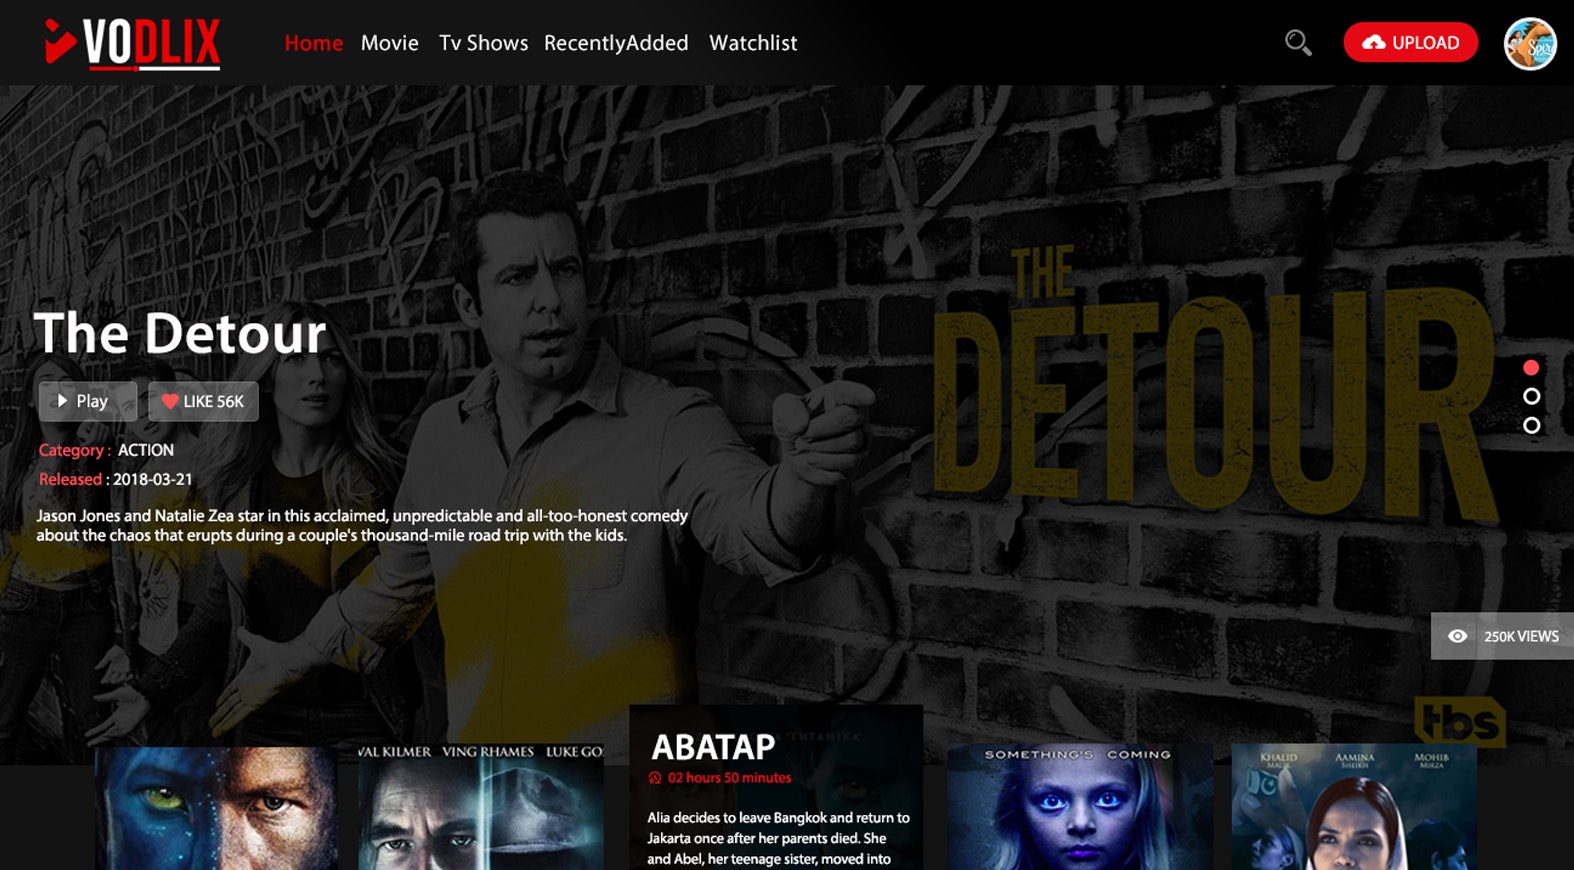
Task: Open the Watchlist menu item
Action: (x=753, y=43)
